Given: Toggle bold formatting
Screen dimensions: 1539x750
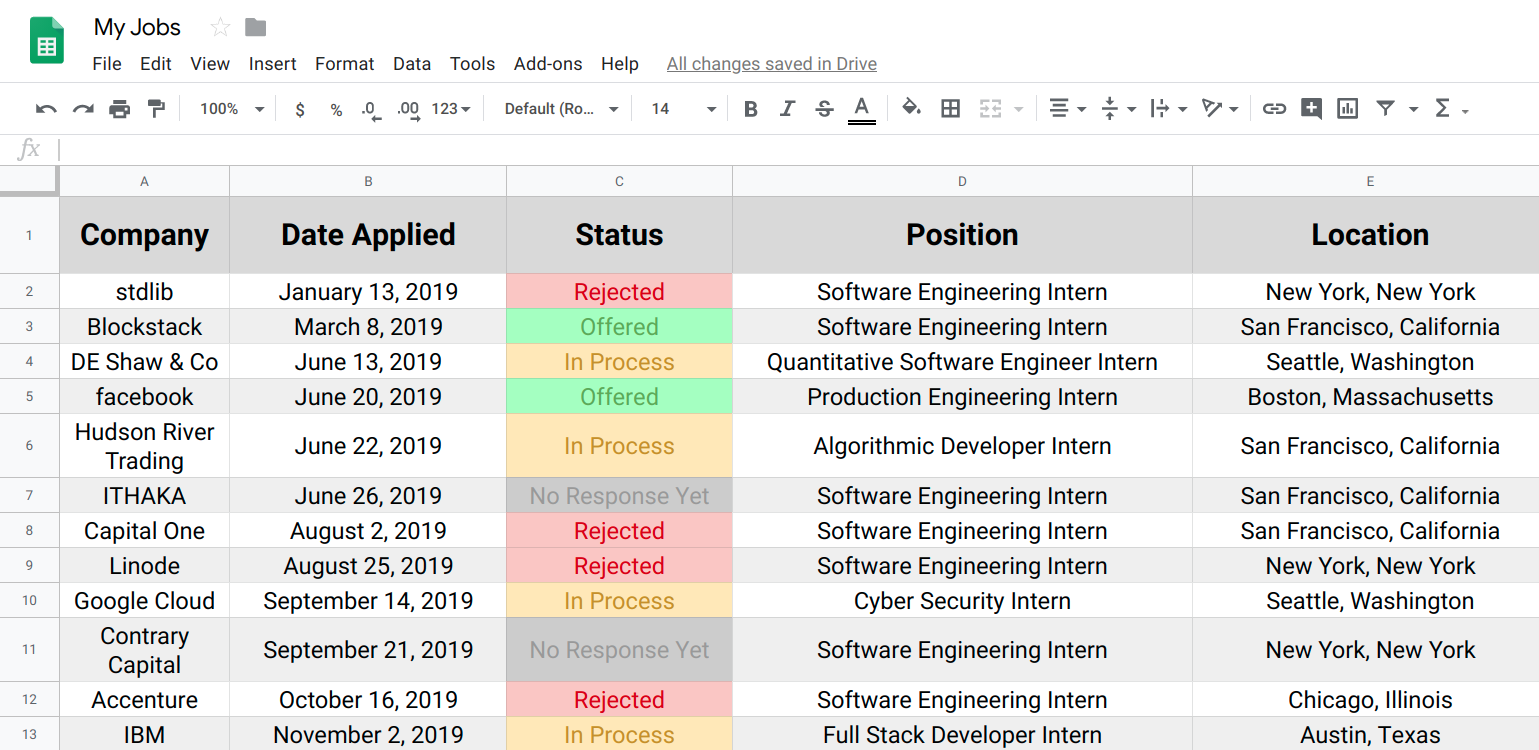Looking at the screenshot, I should coord(751,109).
